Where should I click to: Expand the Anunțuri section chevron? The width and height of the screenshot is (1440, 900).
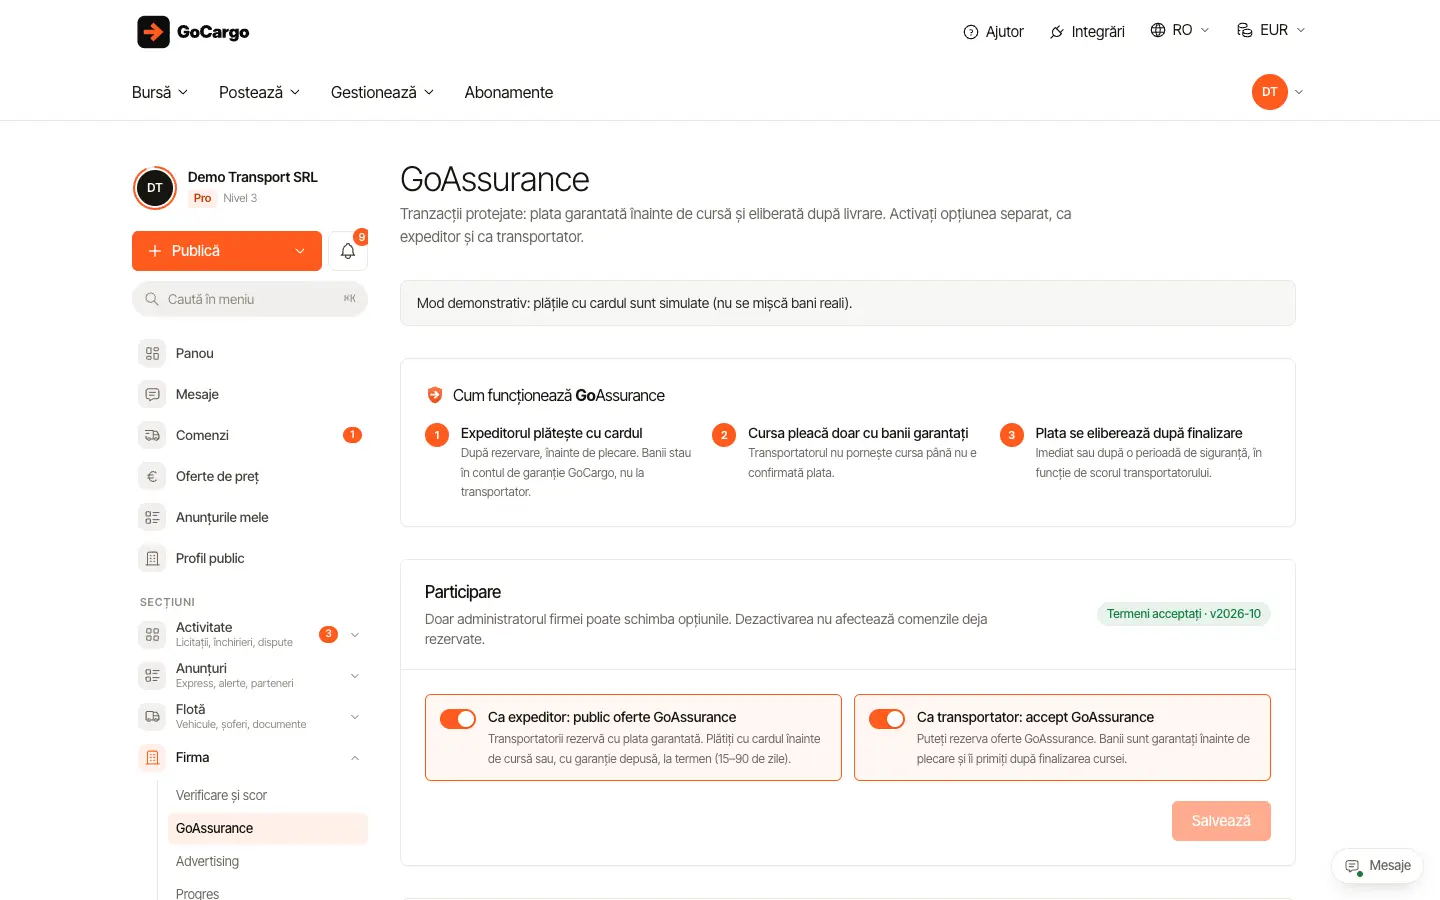point(355,676)
